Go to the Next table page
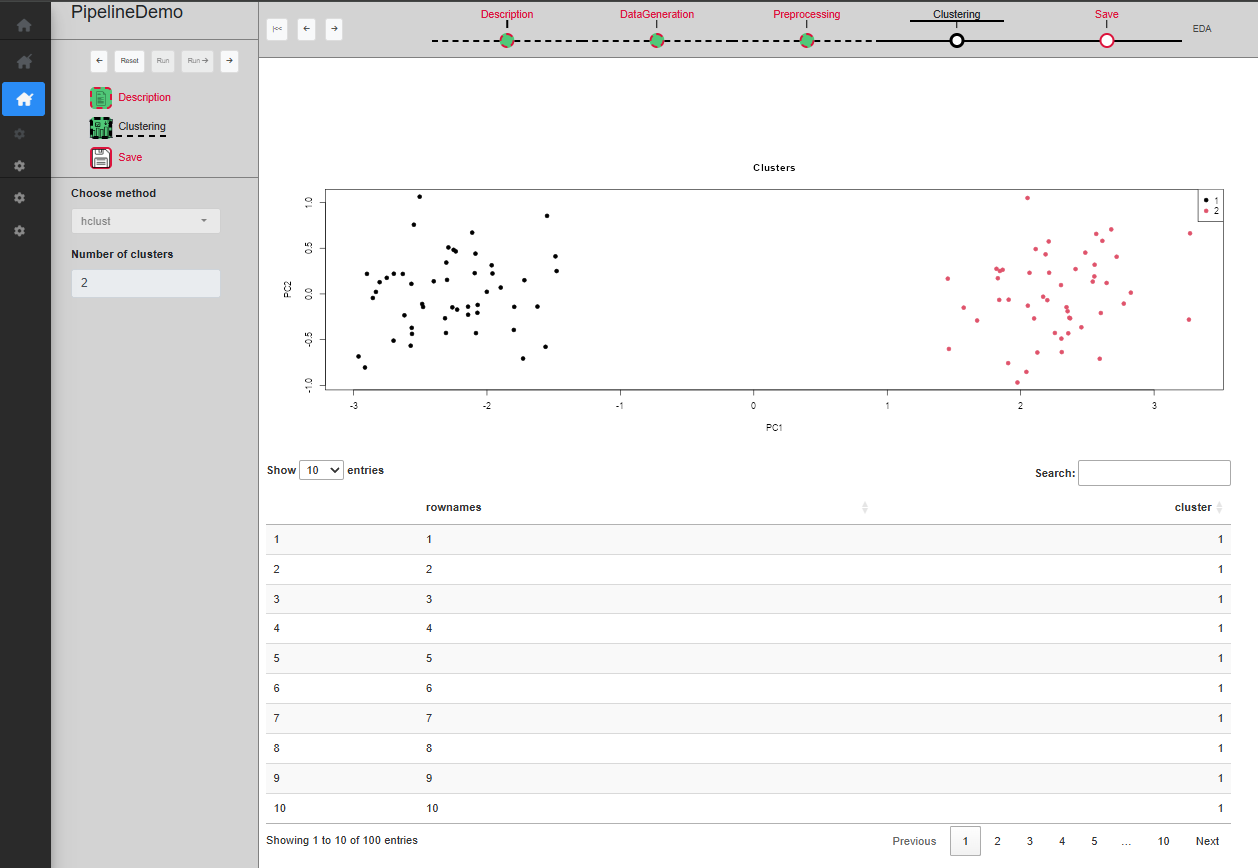This screenshot has width=1258, height=868. click(1207, 841)
